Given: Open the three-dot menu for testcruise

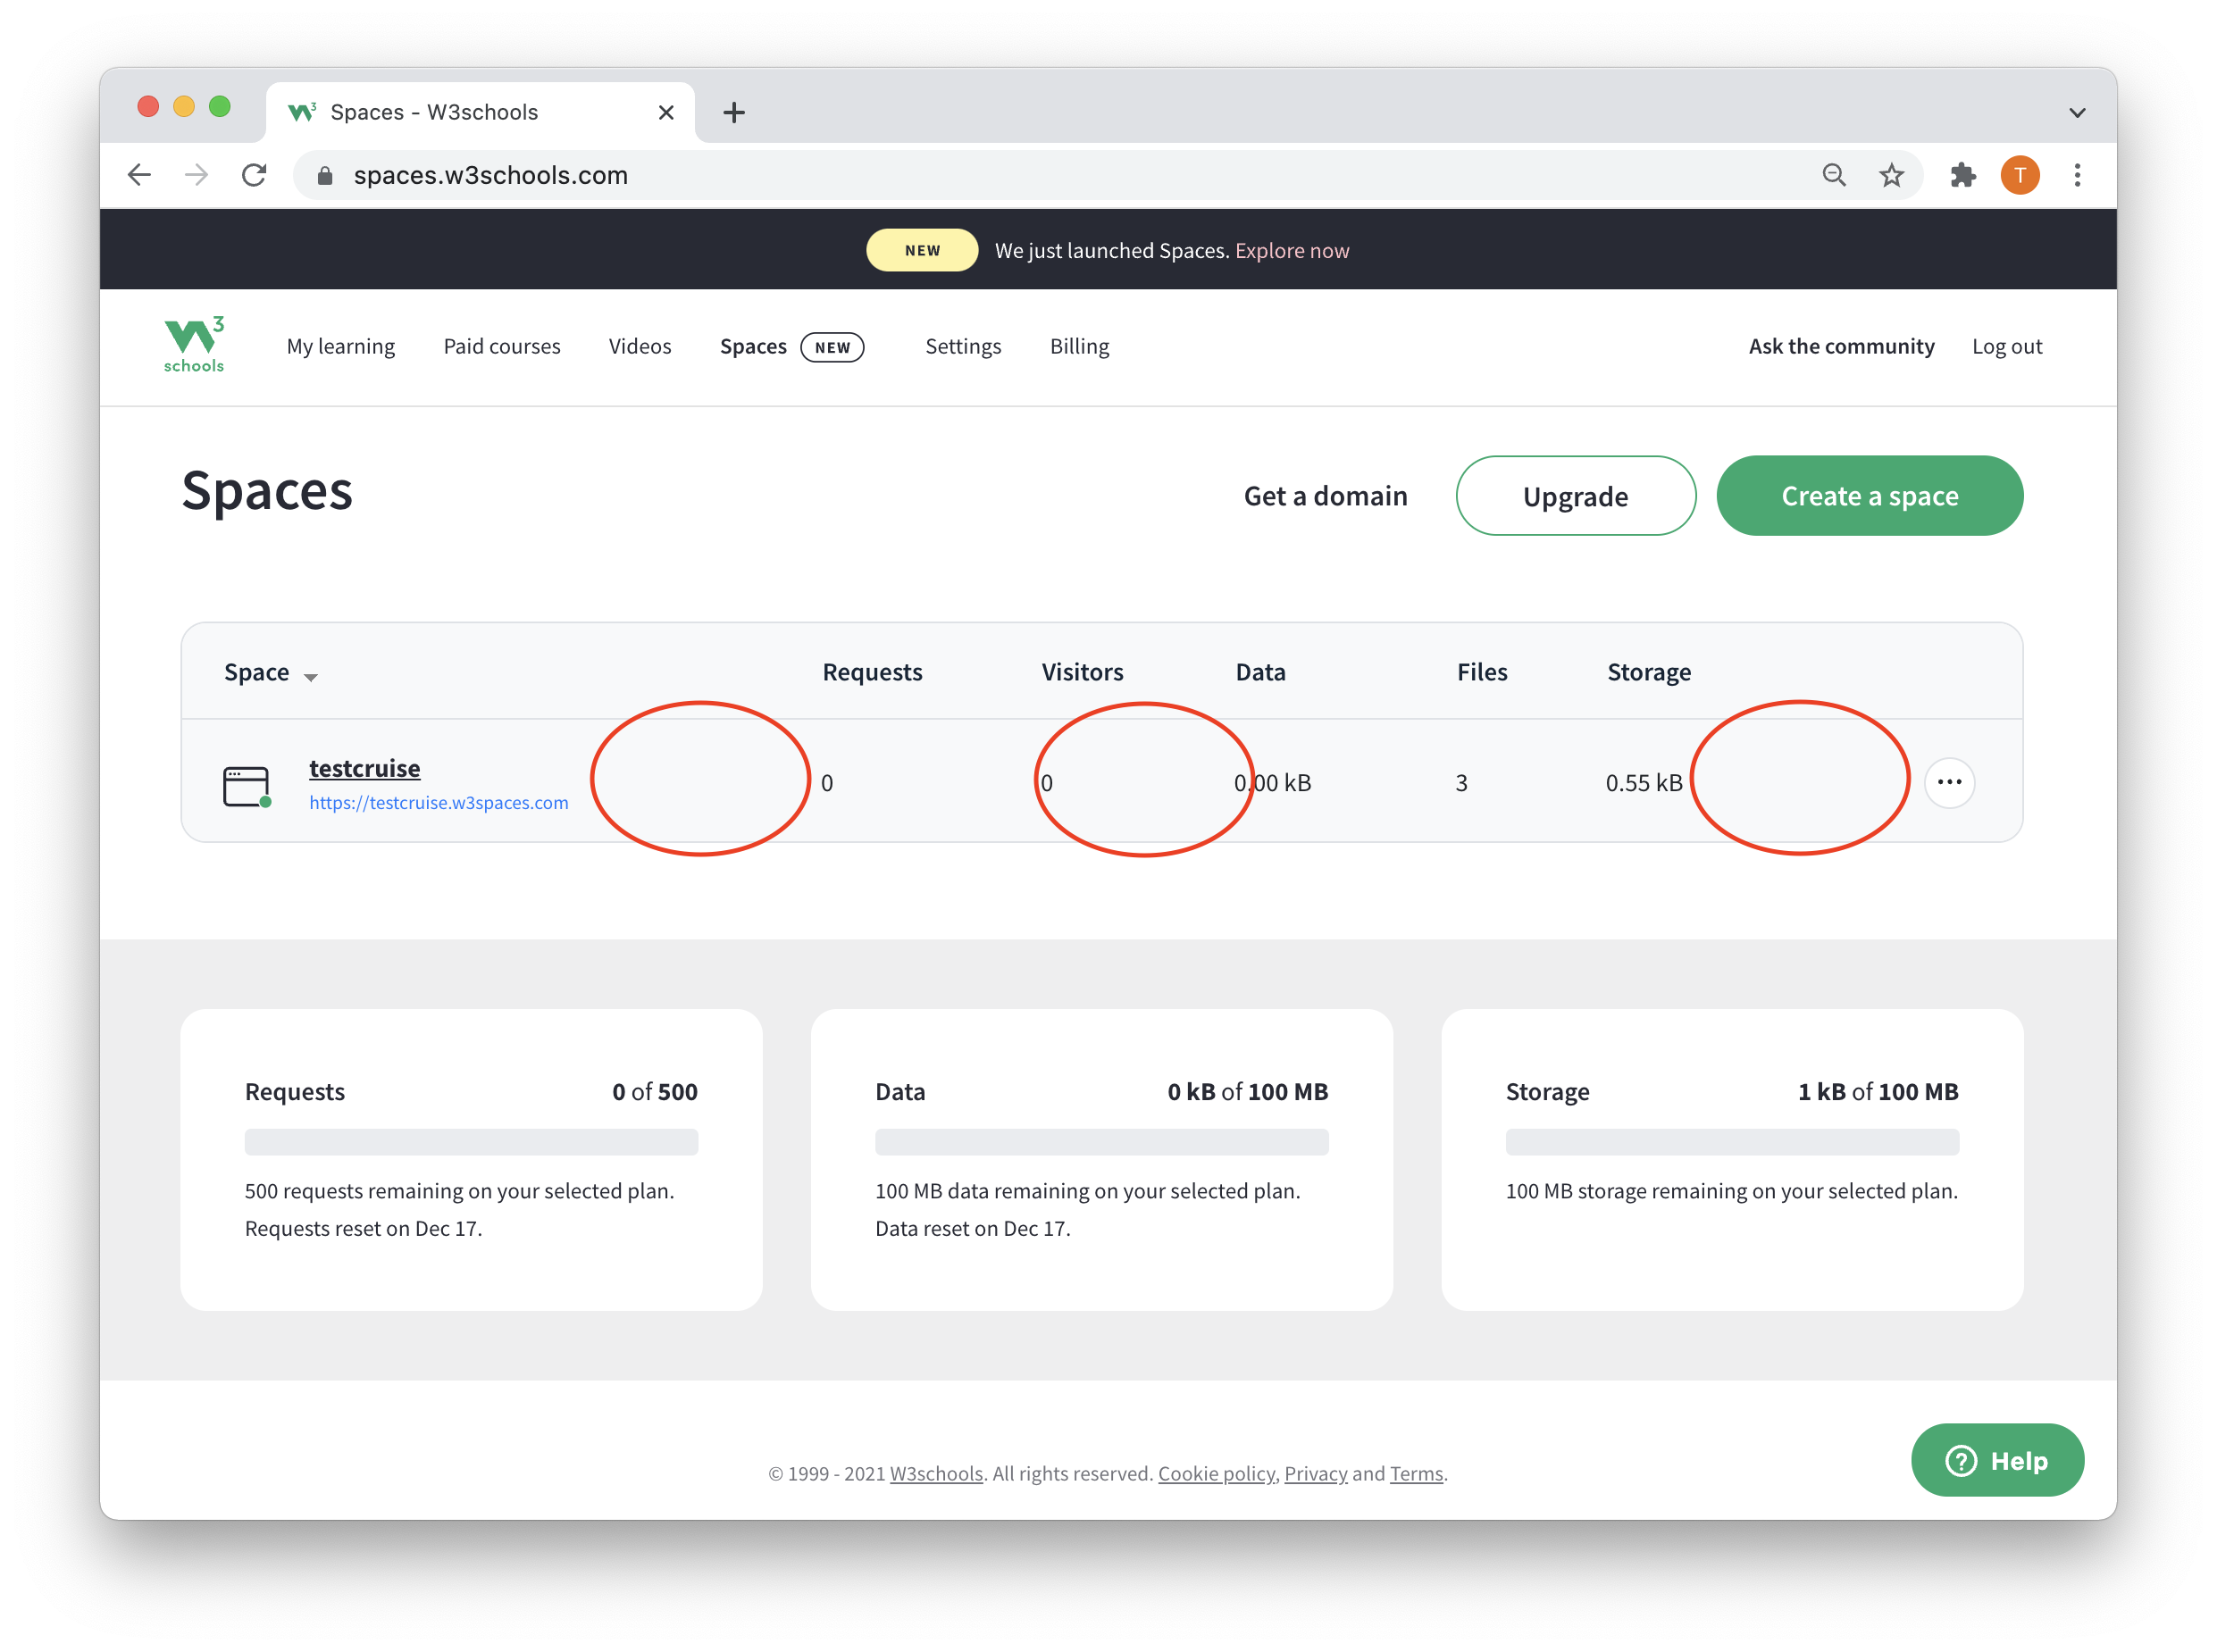Looking at the screenshot, I should coord(1949,782).
